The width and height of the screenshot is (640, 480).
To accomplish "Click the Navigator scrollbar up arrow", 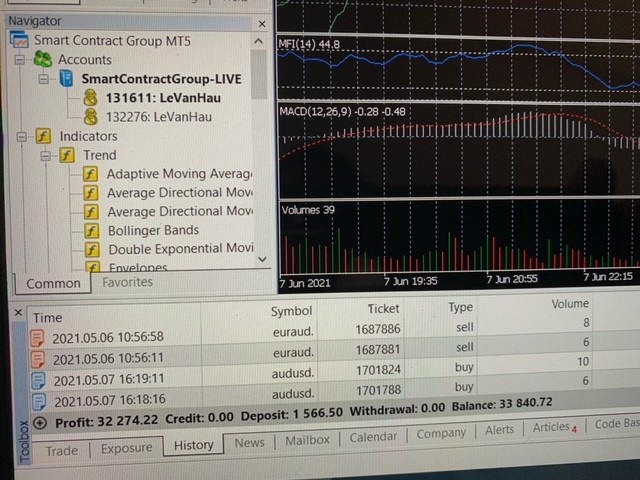I will [258, 41].
